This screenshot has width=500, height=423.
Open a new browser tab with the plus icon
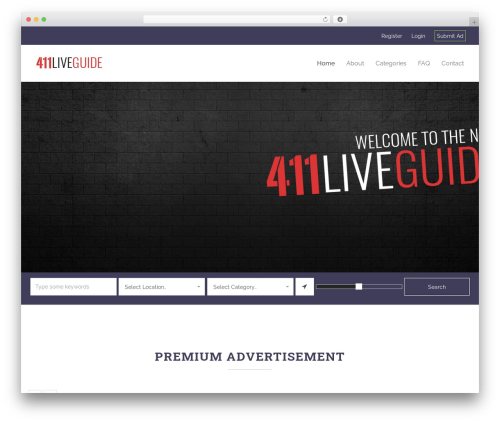click(474, 22)
